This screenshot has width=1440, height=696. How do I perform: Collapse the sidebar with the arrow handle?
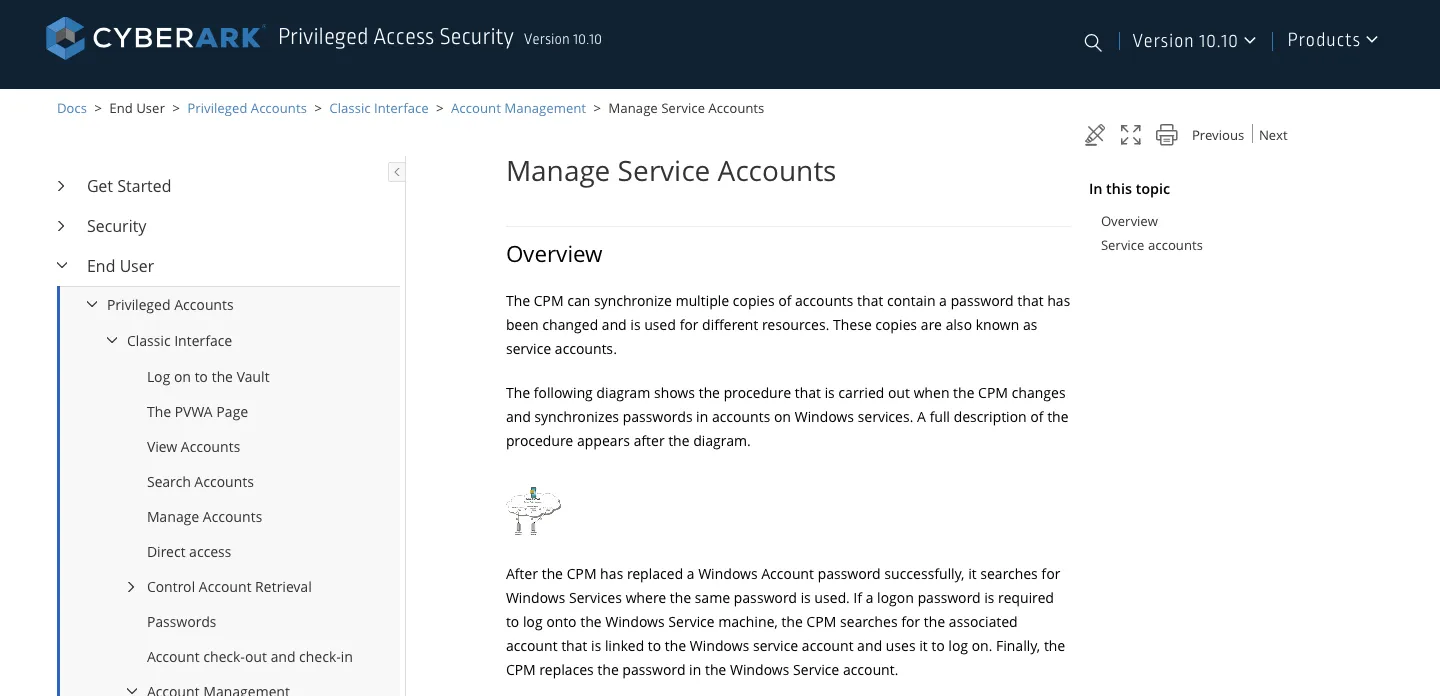[396, 172]
